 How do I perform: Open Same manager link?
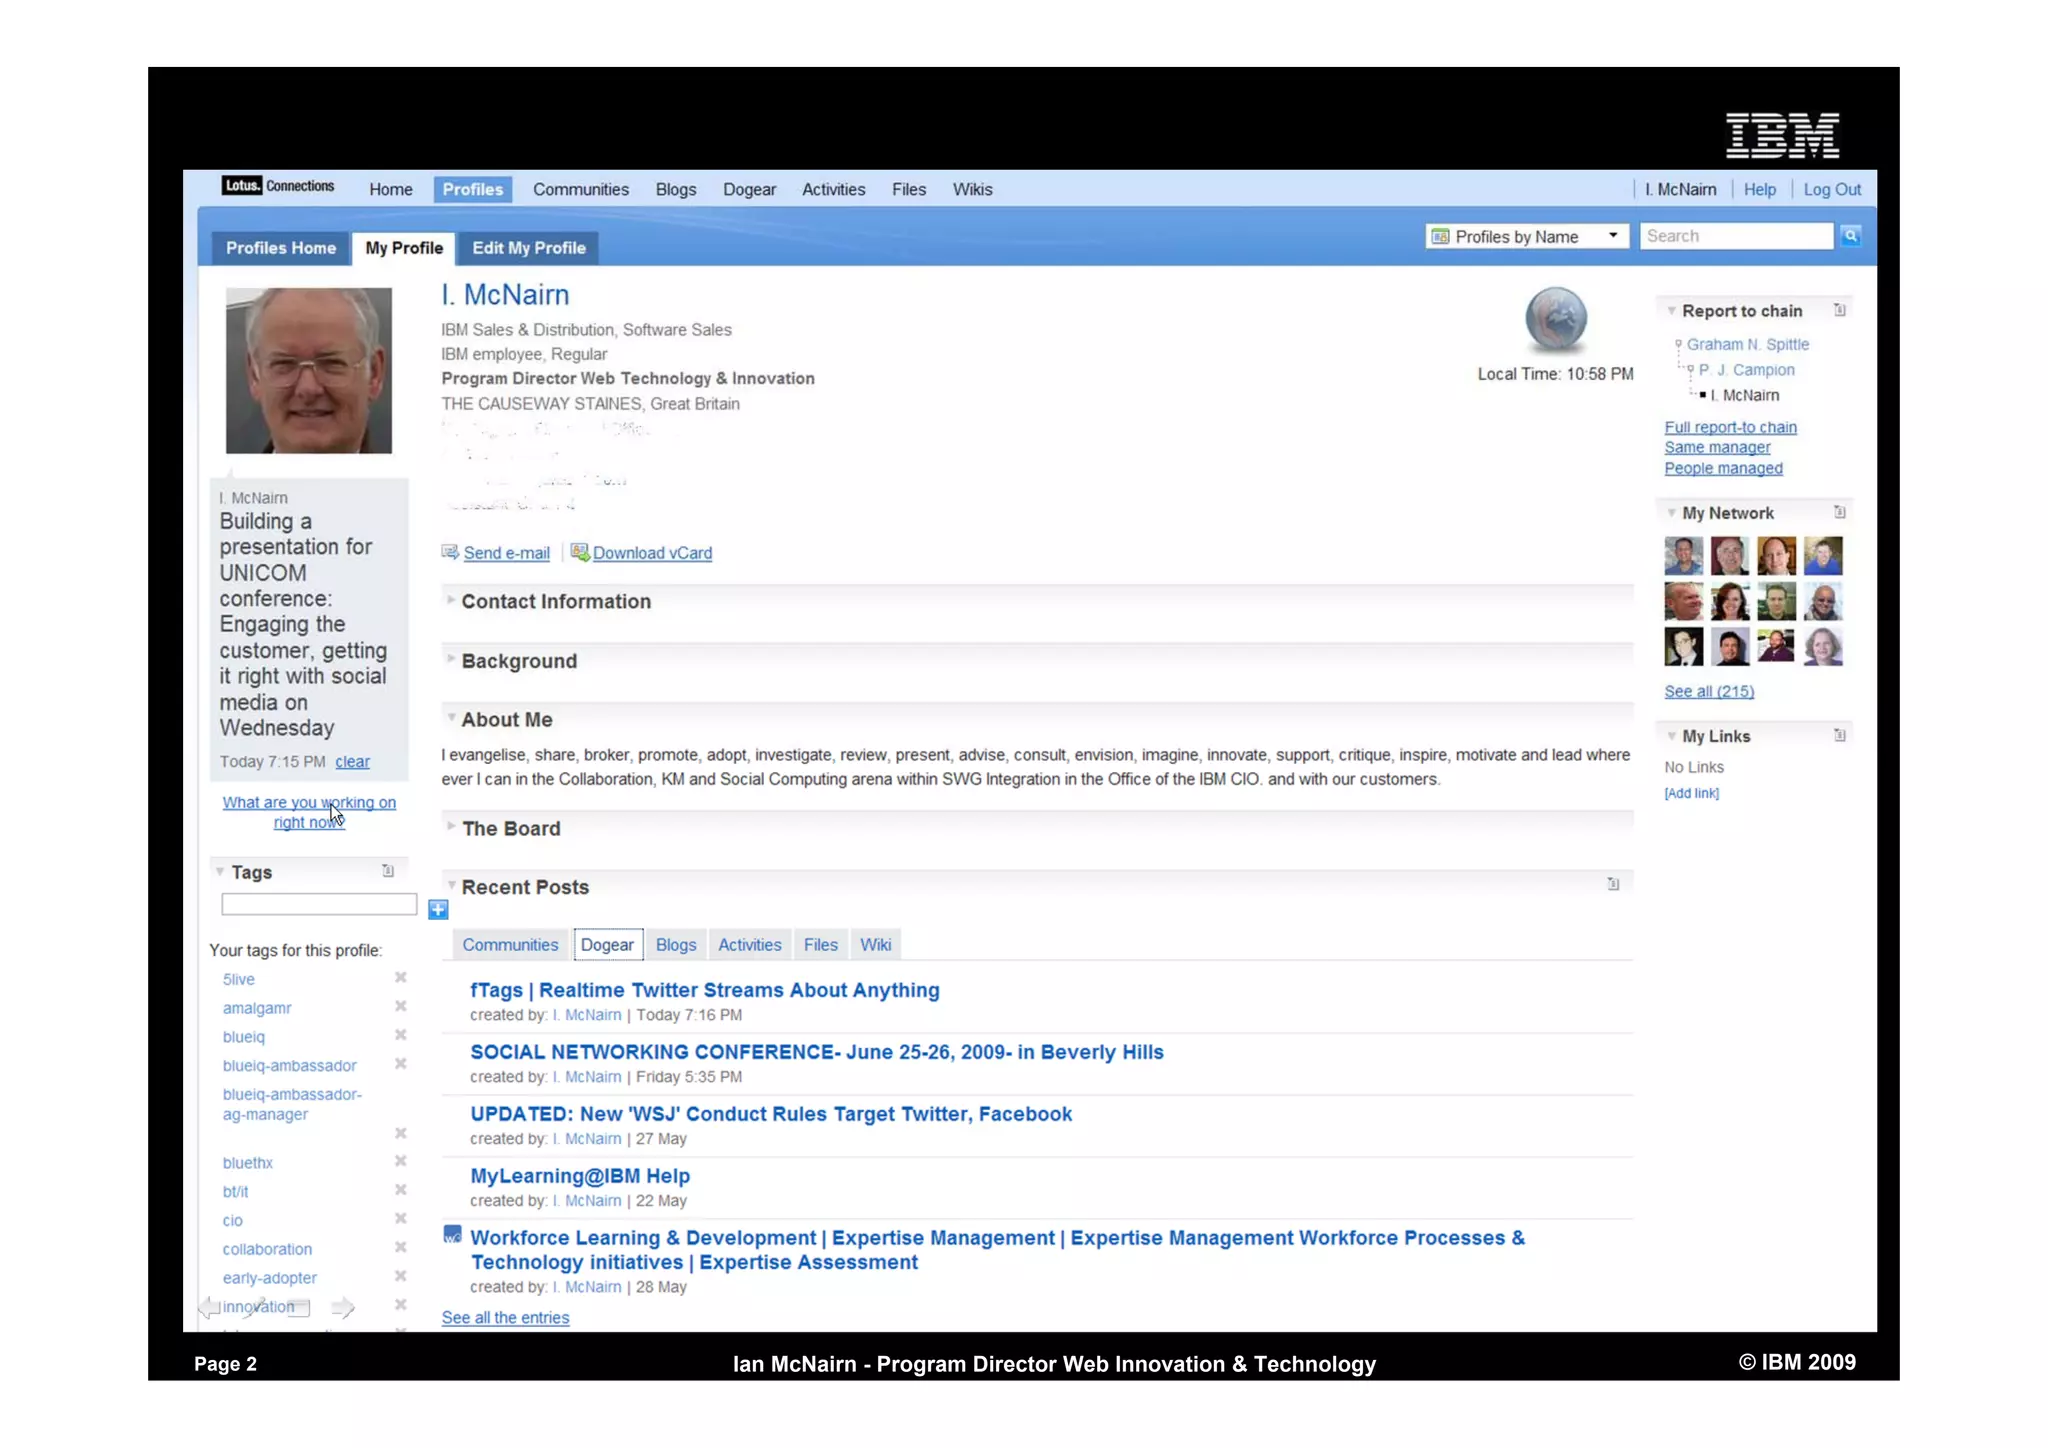(x=1717, y=447)
